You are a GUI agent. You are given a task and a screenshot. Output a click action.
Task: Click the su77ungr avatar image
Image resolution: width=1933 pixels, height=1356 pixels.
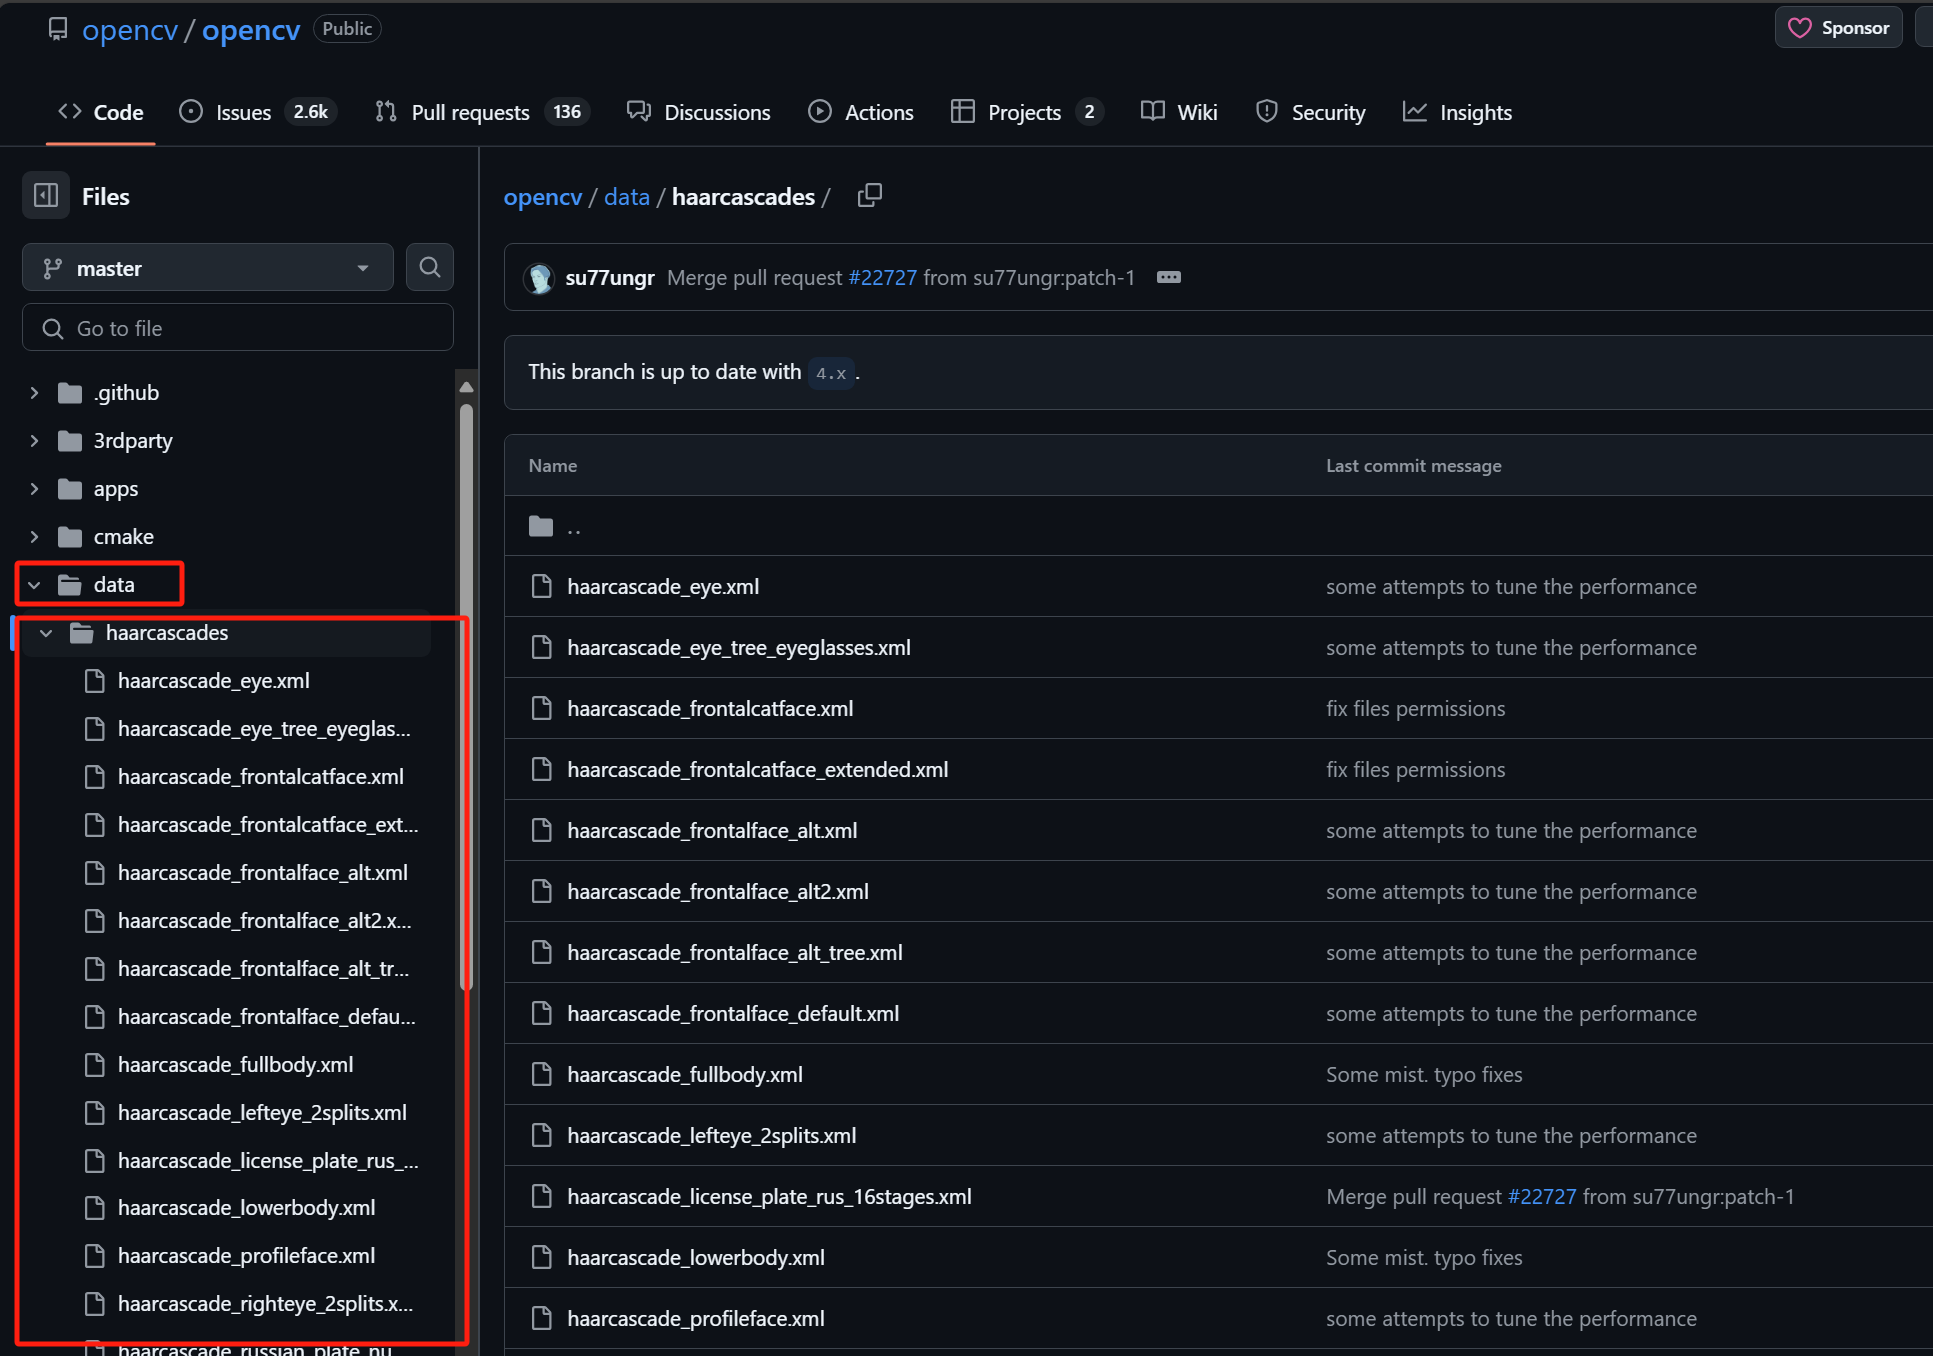[540, 278]
